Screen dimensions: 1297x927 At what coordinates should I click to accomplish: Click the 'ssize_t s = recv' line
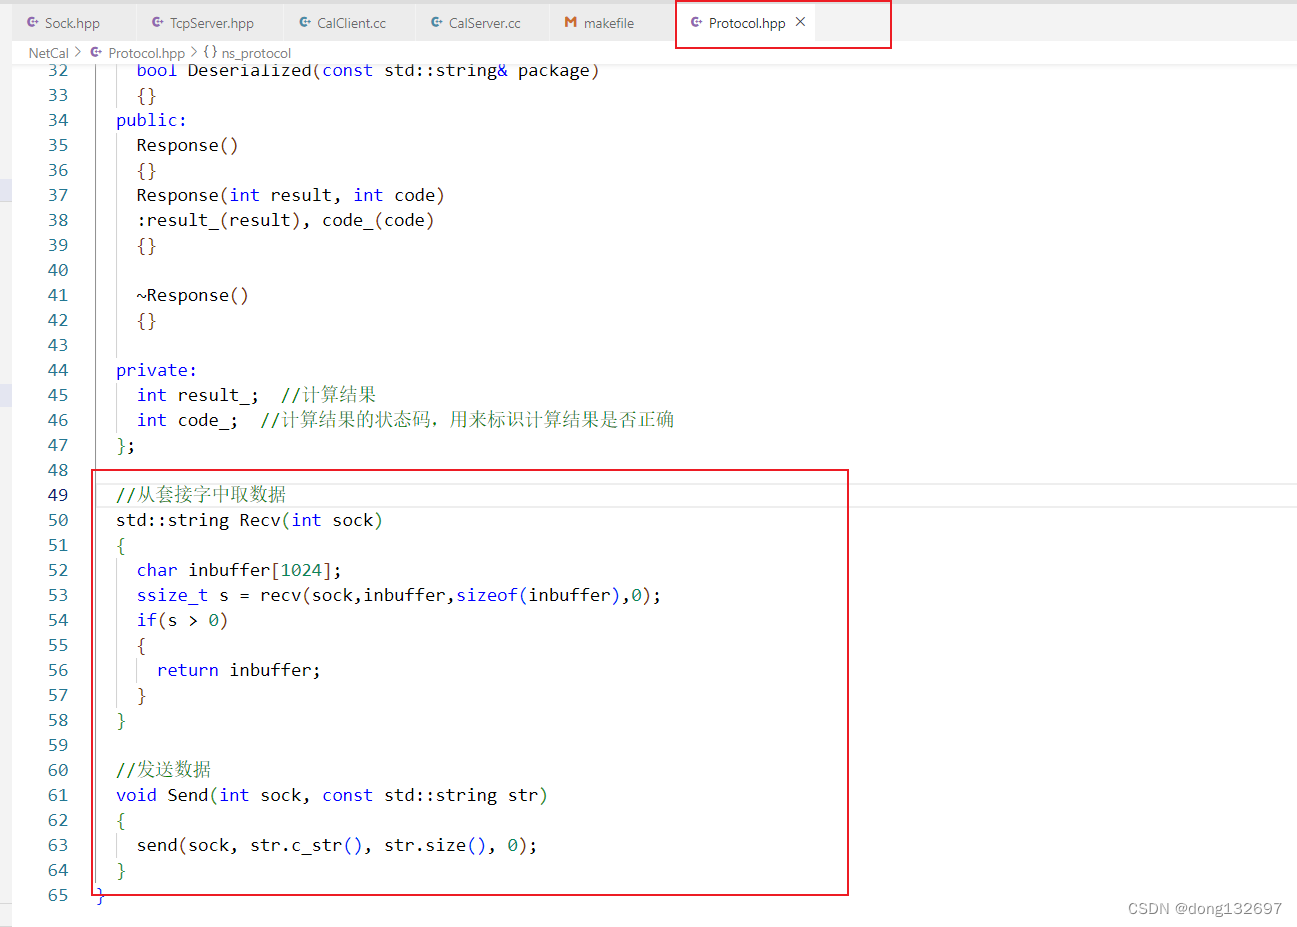tap(399, 595)
